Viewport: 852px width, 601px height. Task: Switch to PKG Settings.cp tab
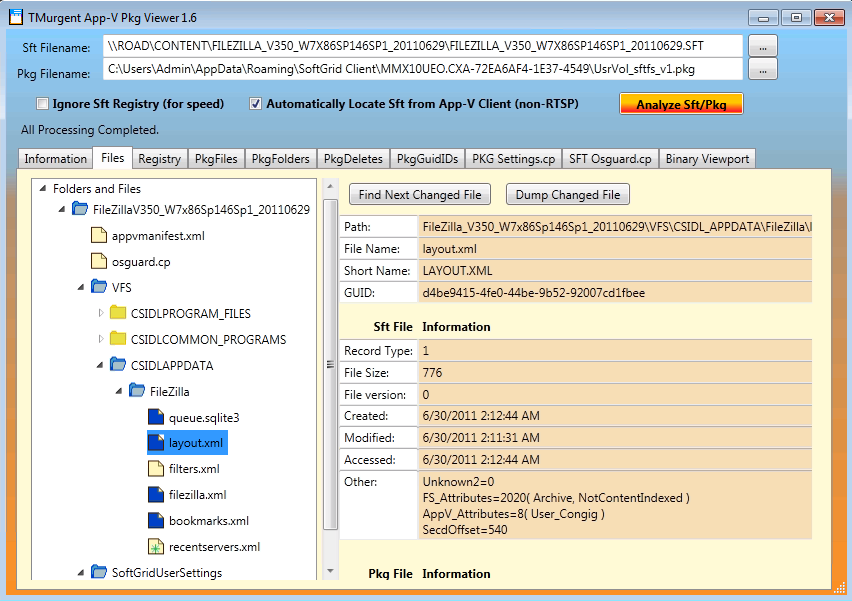click(513, 159)
